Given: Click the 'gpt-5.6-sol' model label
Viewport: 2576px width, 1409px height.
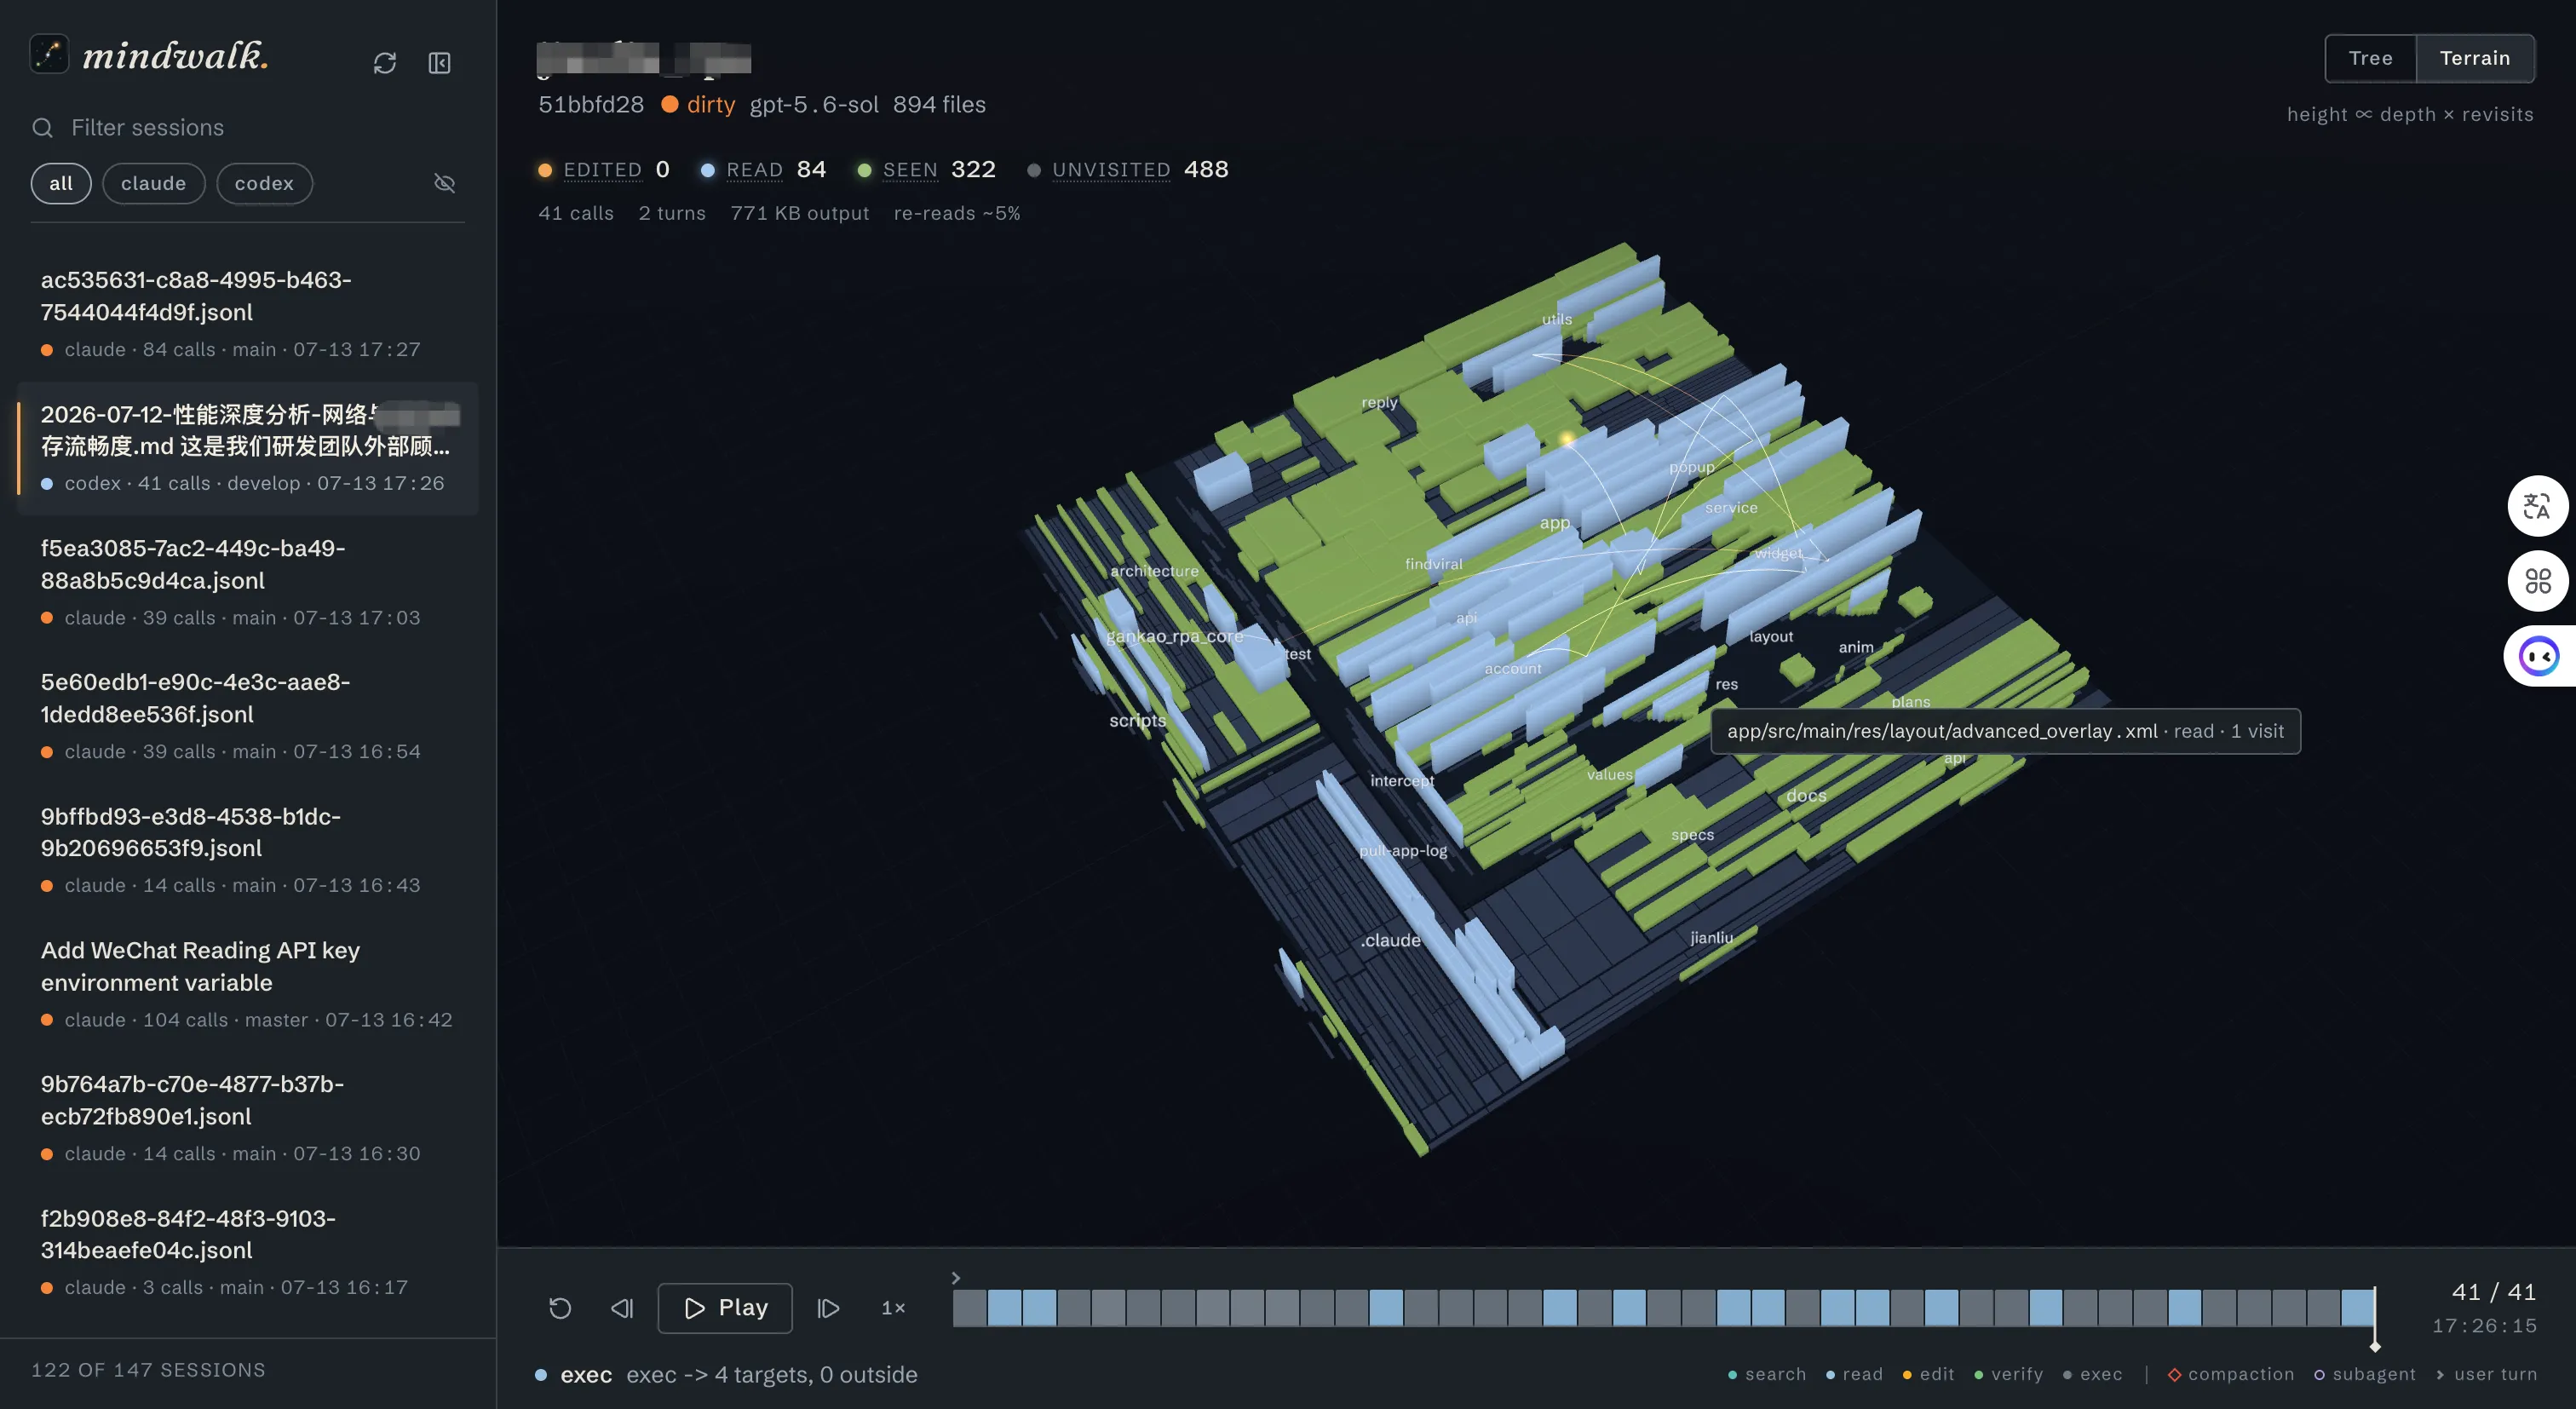Looking at the screenshot, I should point(814,104).
